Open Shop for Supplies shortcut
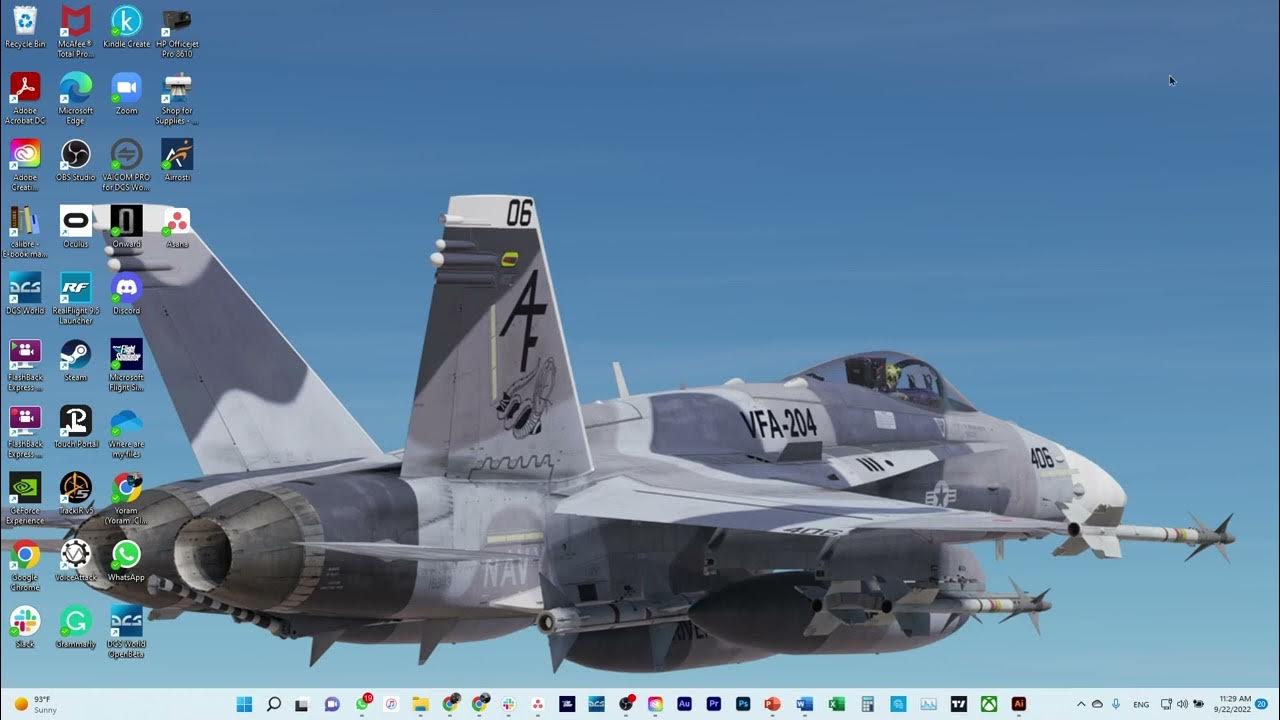Screen dimensions: 1280x720 (176, 98)
